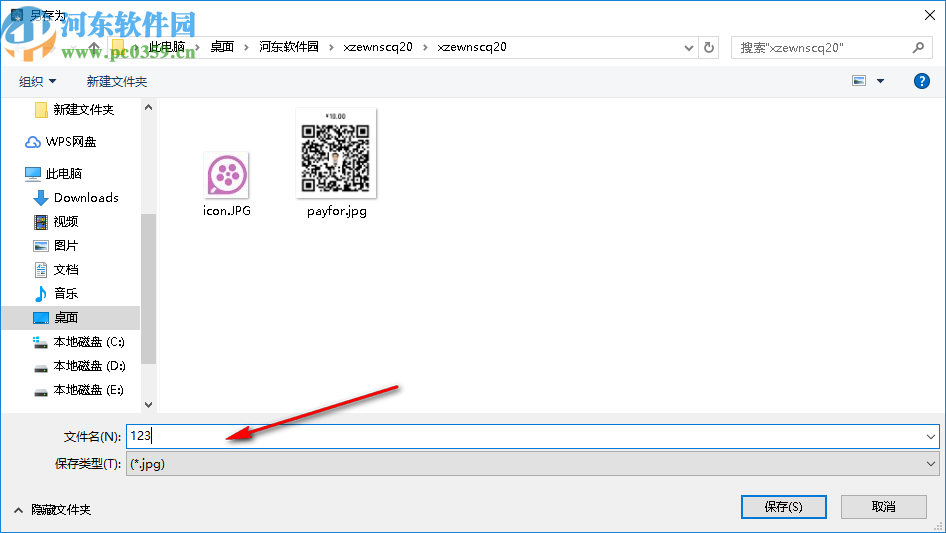Click the Cancel (取消) button
Viewport: 946px width, 533px height.
point(883,506)
